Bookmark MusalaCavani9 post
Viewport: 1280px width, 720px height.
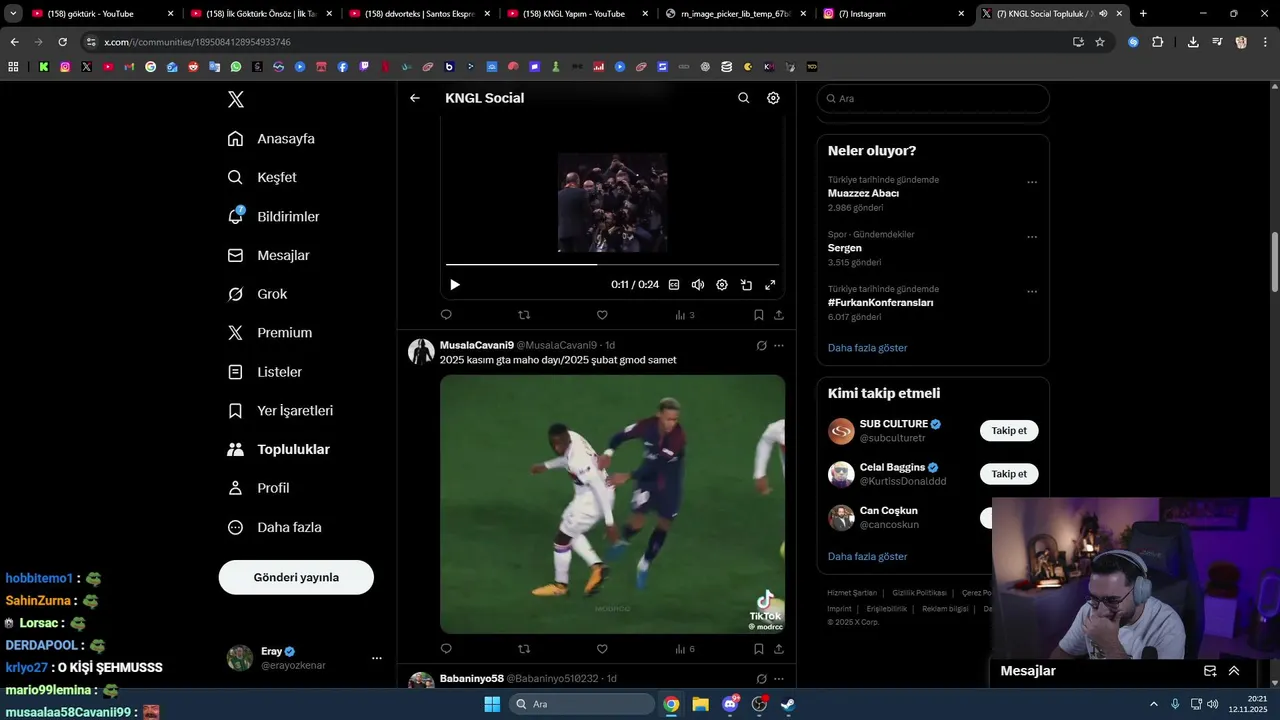coord(759,649)
